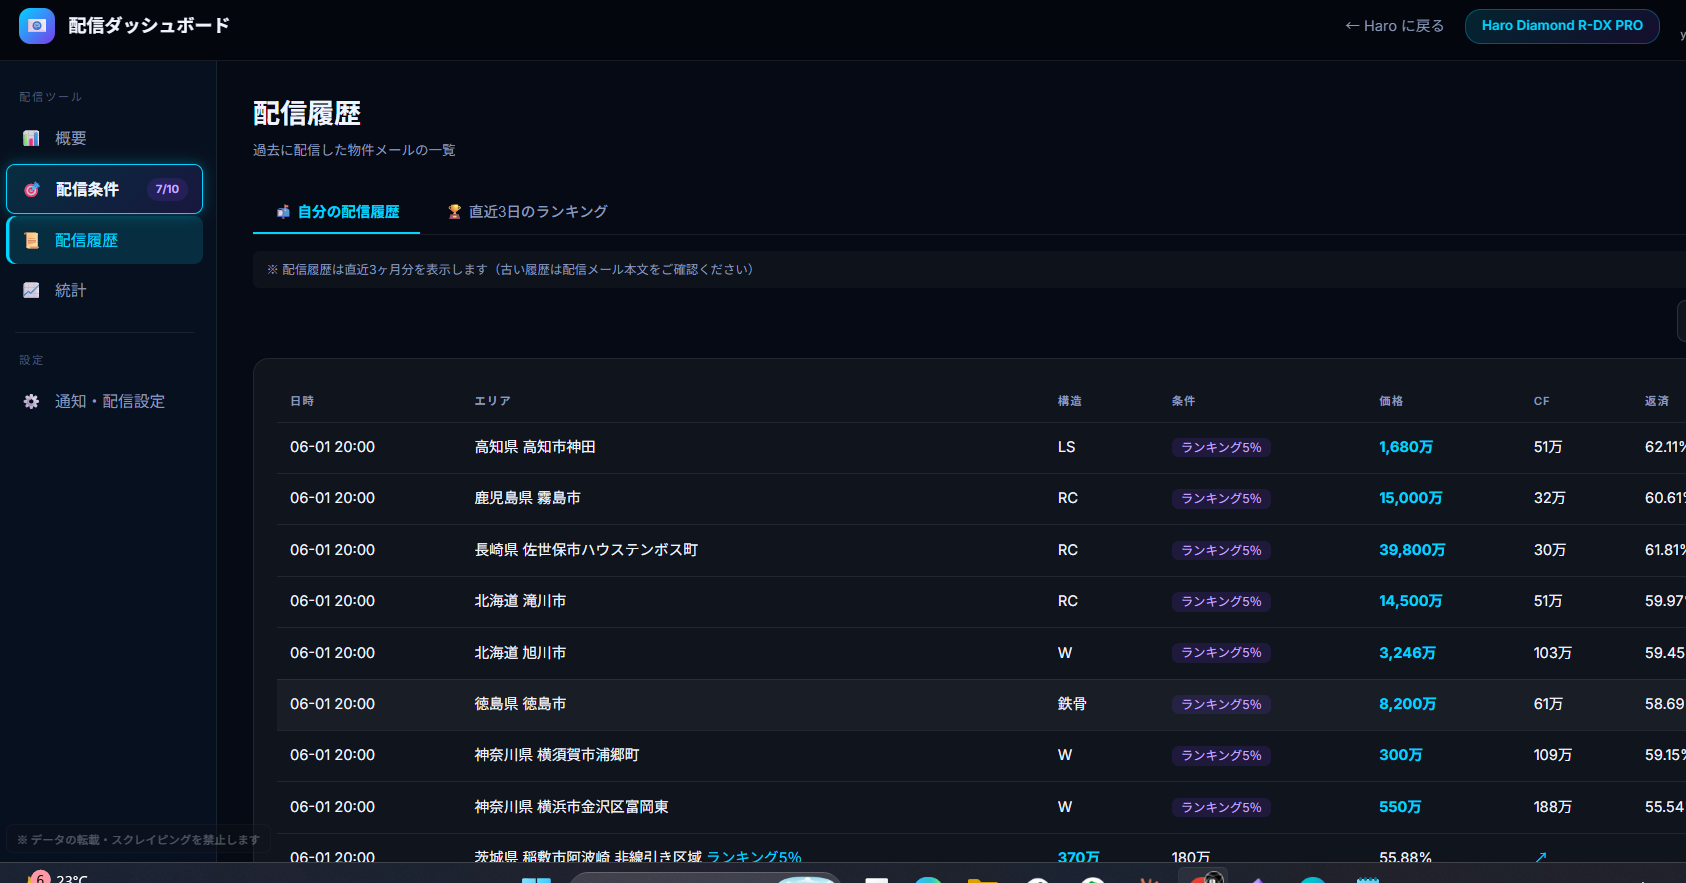Image resolution: width=1686 pixels, height=883 pixels.
Task: Click the 構造 column header
Action: [x=1070, y=401]
